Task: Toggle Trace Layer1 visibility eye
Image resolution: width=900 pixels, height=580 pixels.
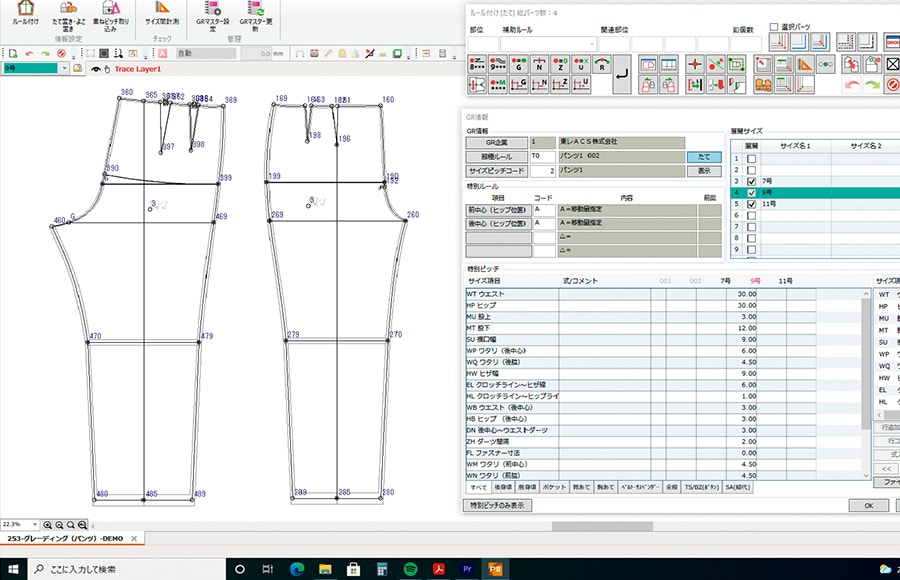Action: point(96,69)
